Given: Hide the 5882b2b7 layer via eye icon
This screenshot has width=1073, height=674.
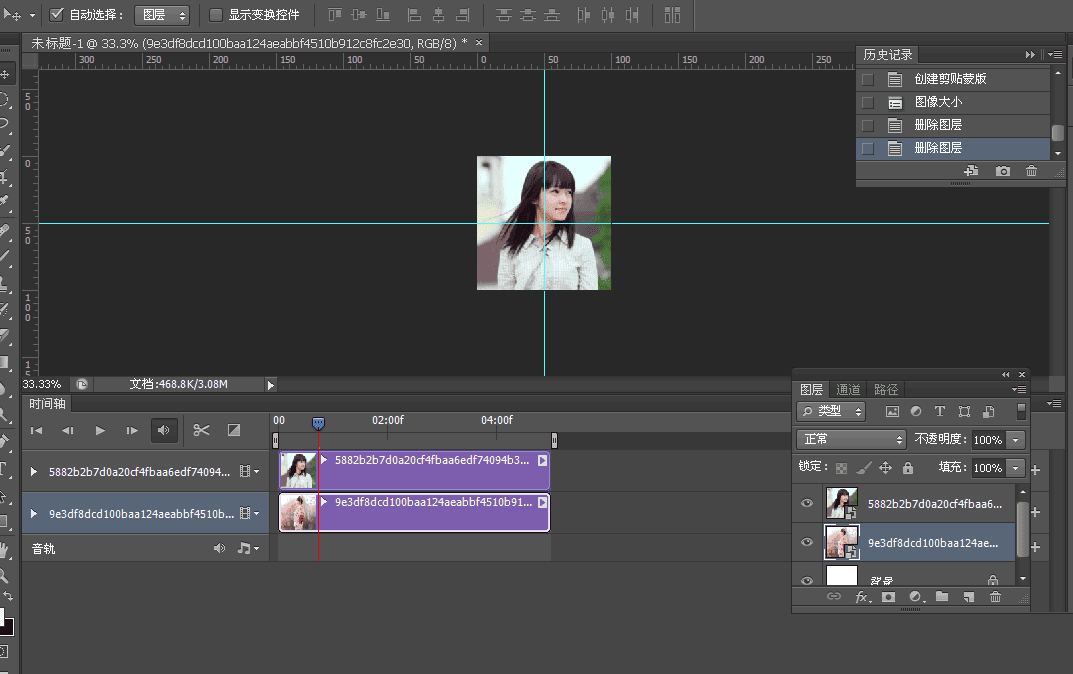Looking at the screenshot, I should [807, 504].
